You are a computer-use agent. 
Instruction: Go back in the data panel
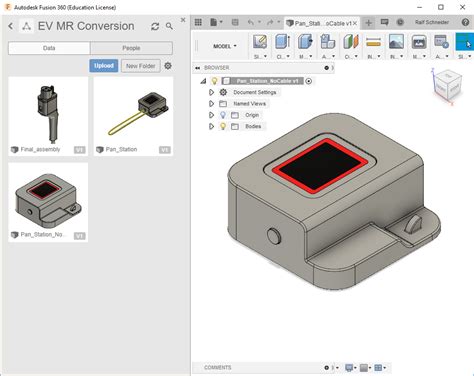point(11,26)
